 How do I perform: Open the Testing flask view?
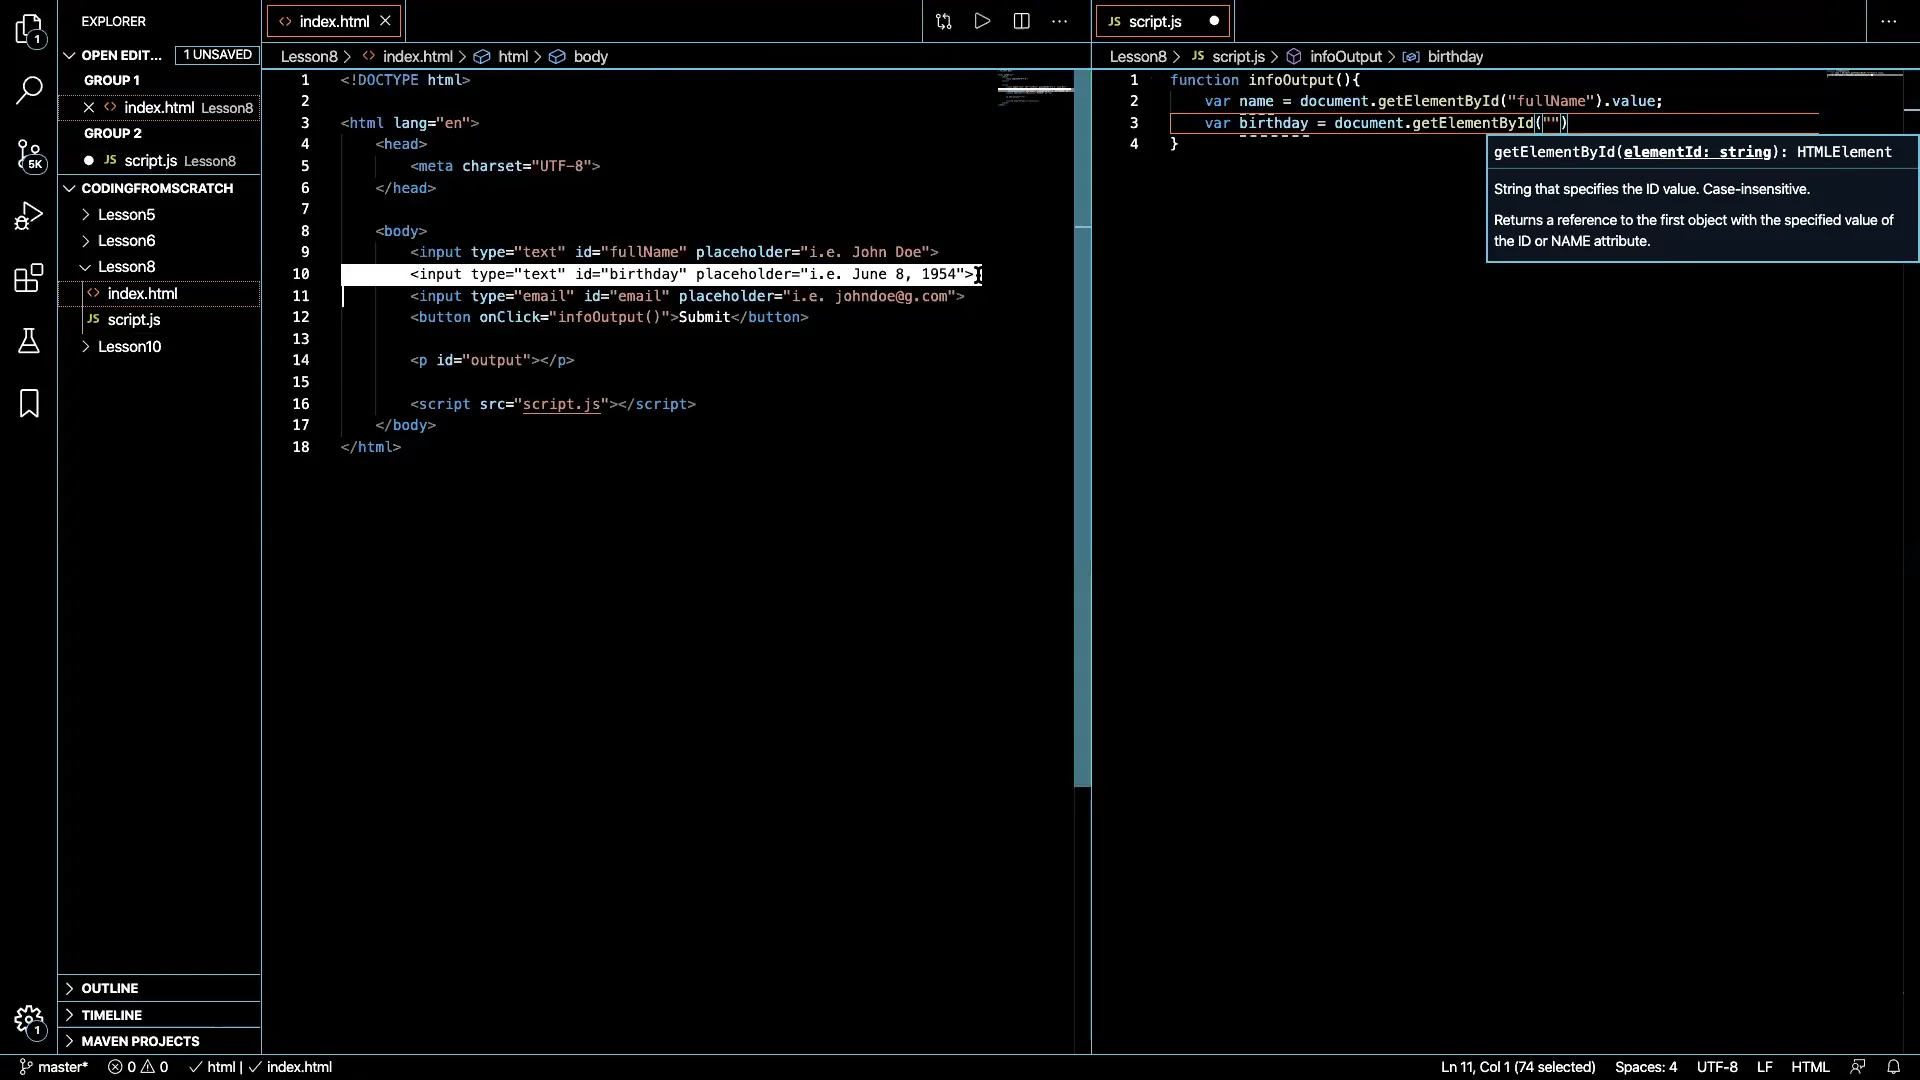29,341
